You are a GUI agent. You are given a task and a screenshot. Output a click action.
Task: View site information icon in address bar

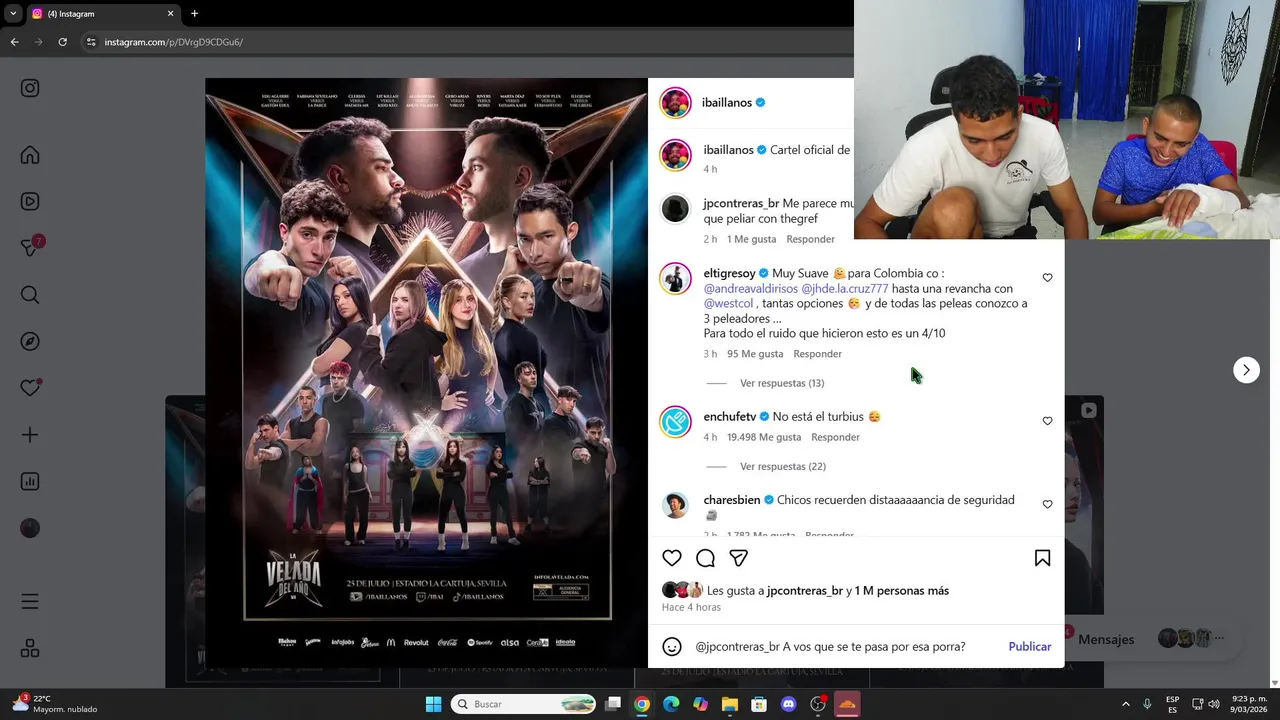click(x=91, y=42)
